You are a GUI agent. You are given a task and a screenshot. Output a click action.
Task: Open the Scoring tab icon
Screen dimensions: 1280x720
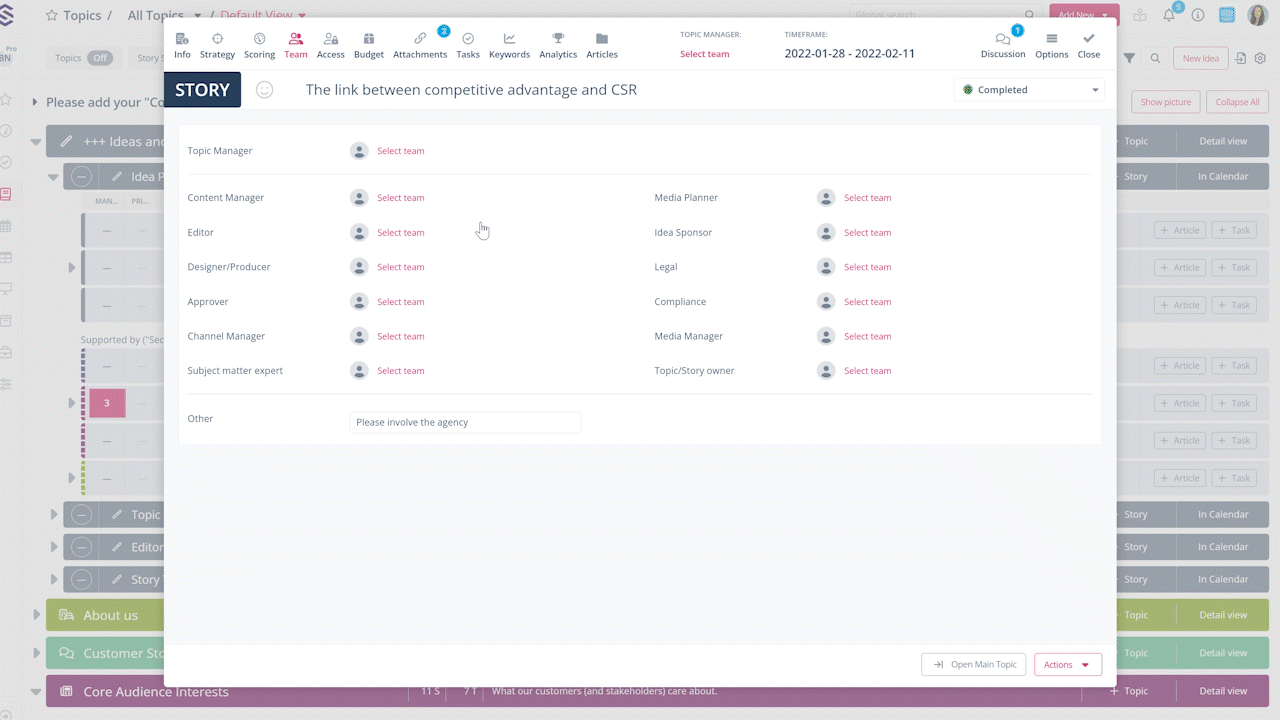click(259, 39)
